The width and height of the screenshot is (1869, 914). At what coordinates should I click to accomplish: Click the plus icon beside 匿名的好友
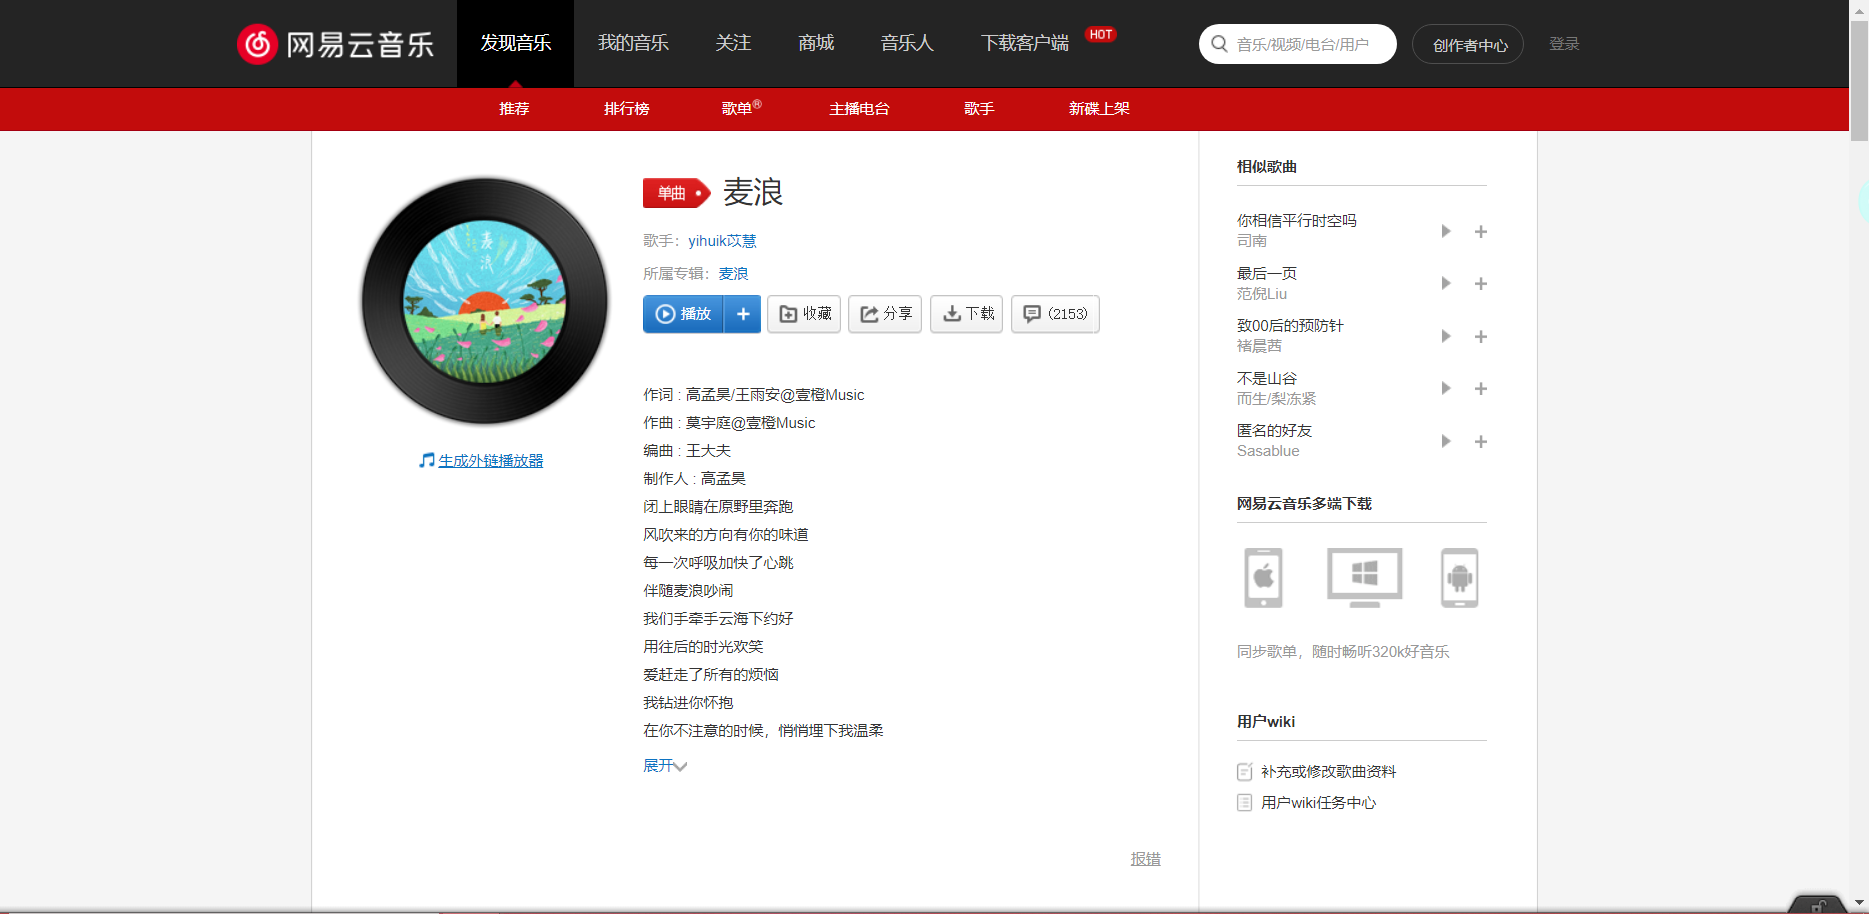tap(1481, 441)
